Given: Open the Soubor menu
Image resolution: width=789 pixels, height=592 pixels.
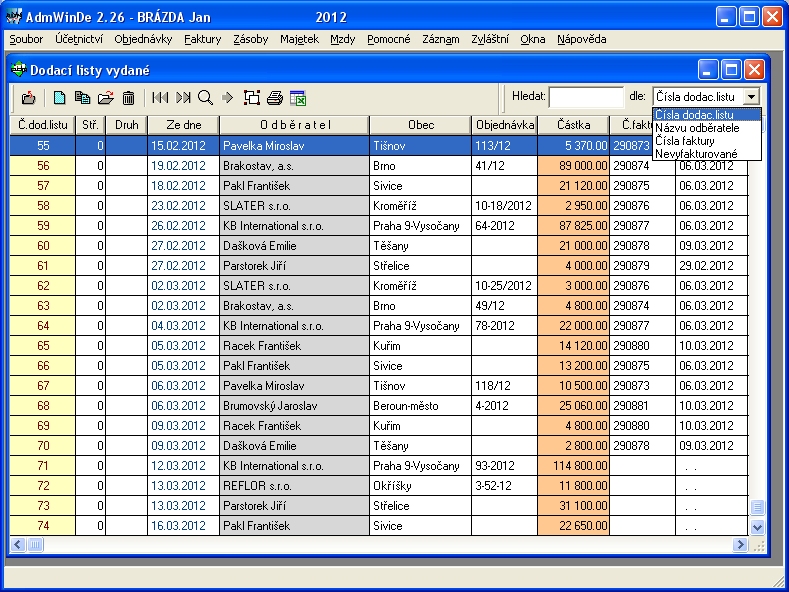Looking at the screenshot, I should click(x=26, y=39).
